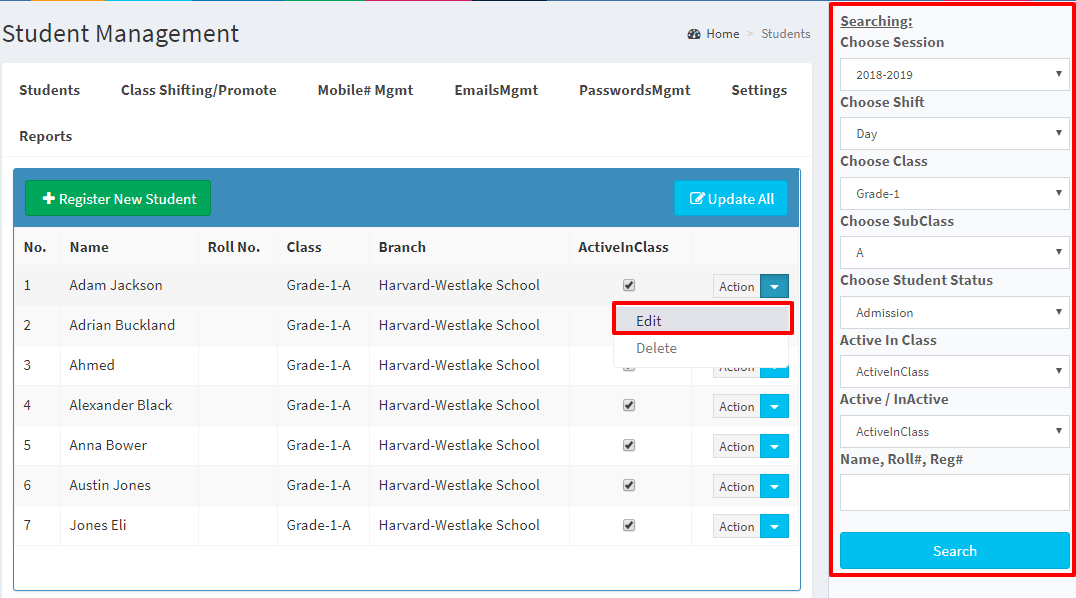Viewport: 1076px width, 598px height.
Task: Choose Delete from the action menu
Action: point(657,348)
